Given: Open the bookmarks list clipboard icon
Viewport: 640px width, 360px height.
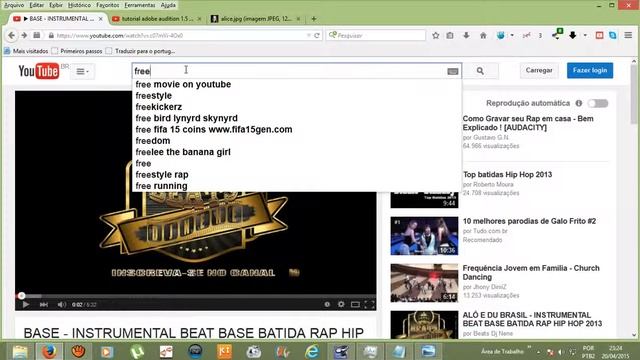Looking at the screenshot, I should click(x=450, y=36).
